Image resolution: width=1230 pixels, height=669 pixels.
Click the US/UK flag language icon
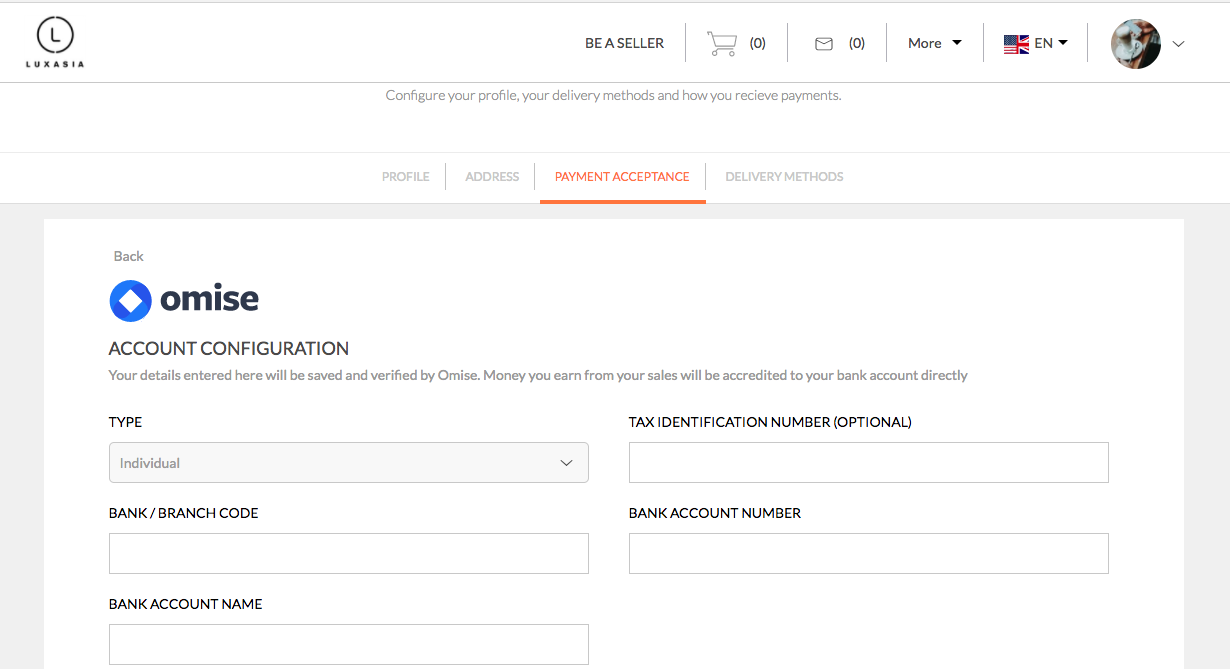pos(1017,43)
